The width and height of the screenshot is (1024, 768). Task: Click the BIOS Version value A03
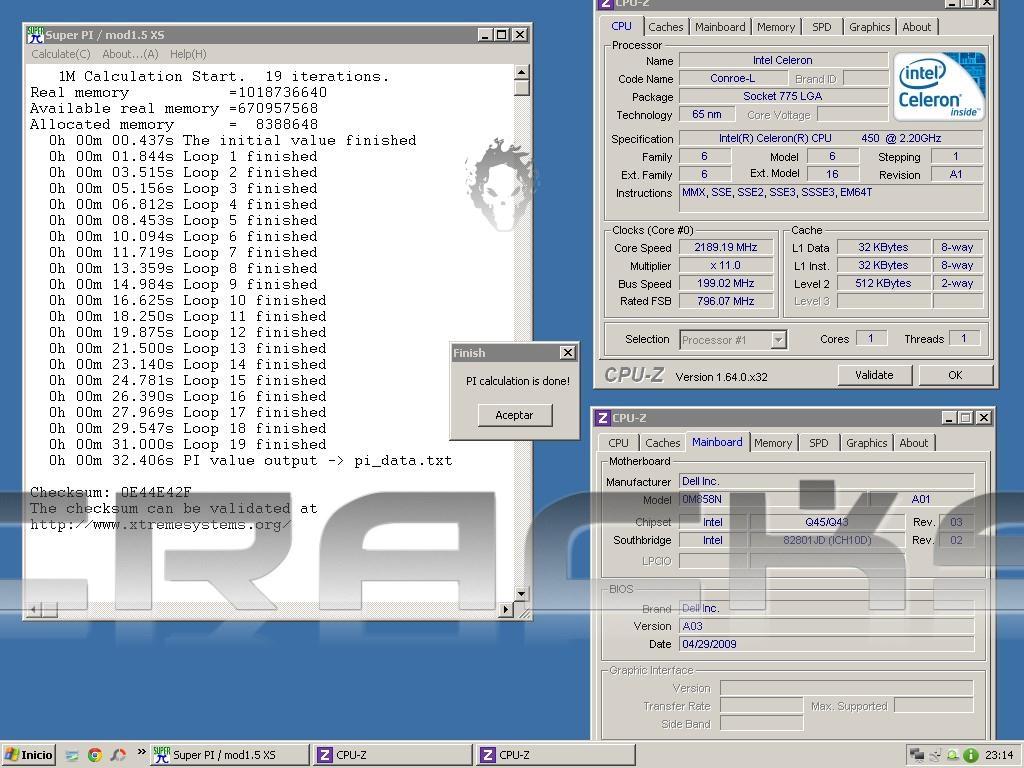(826, 626)
